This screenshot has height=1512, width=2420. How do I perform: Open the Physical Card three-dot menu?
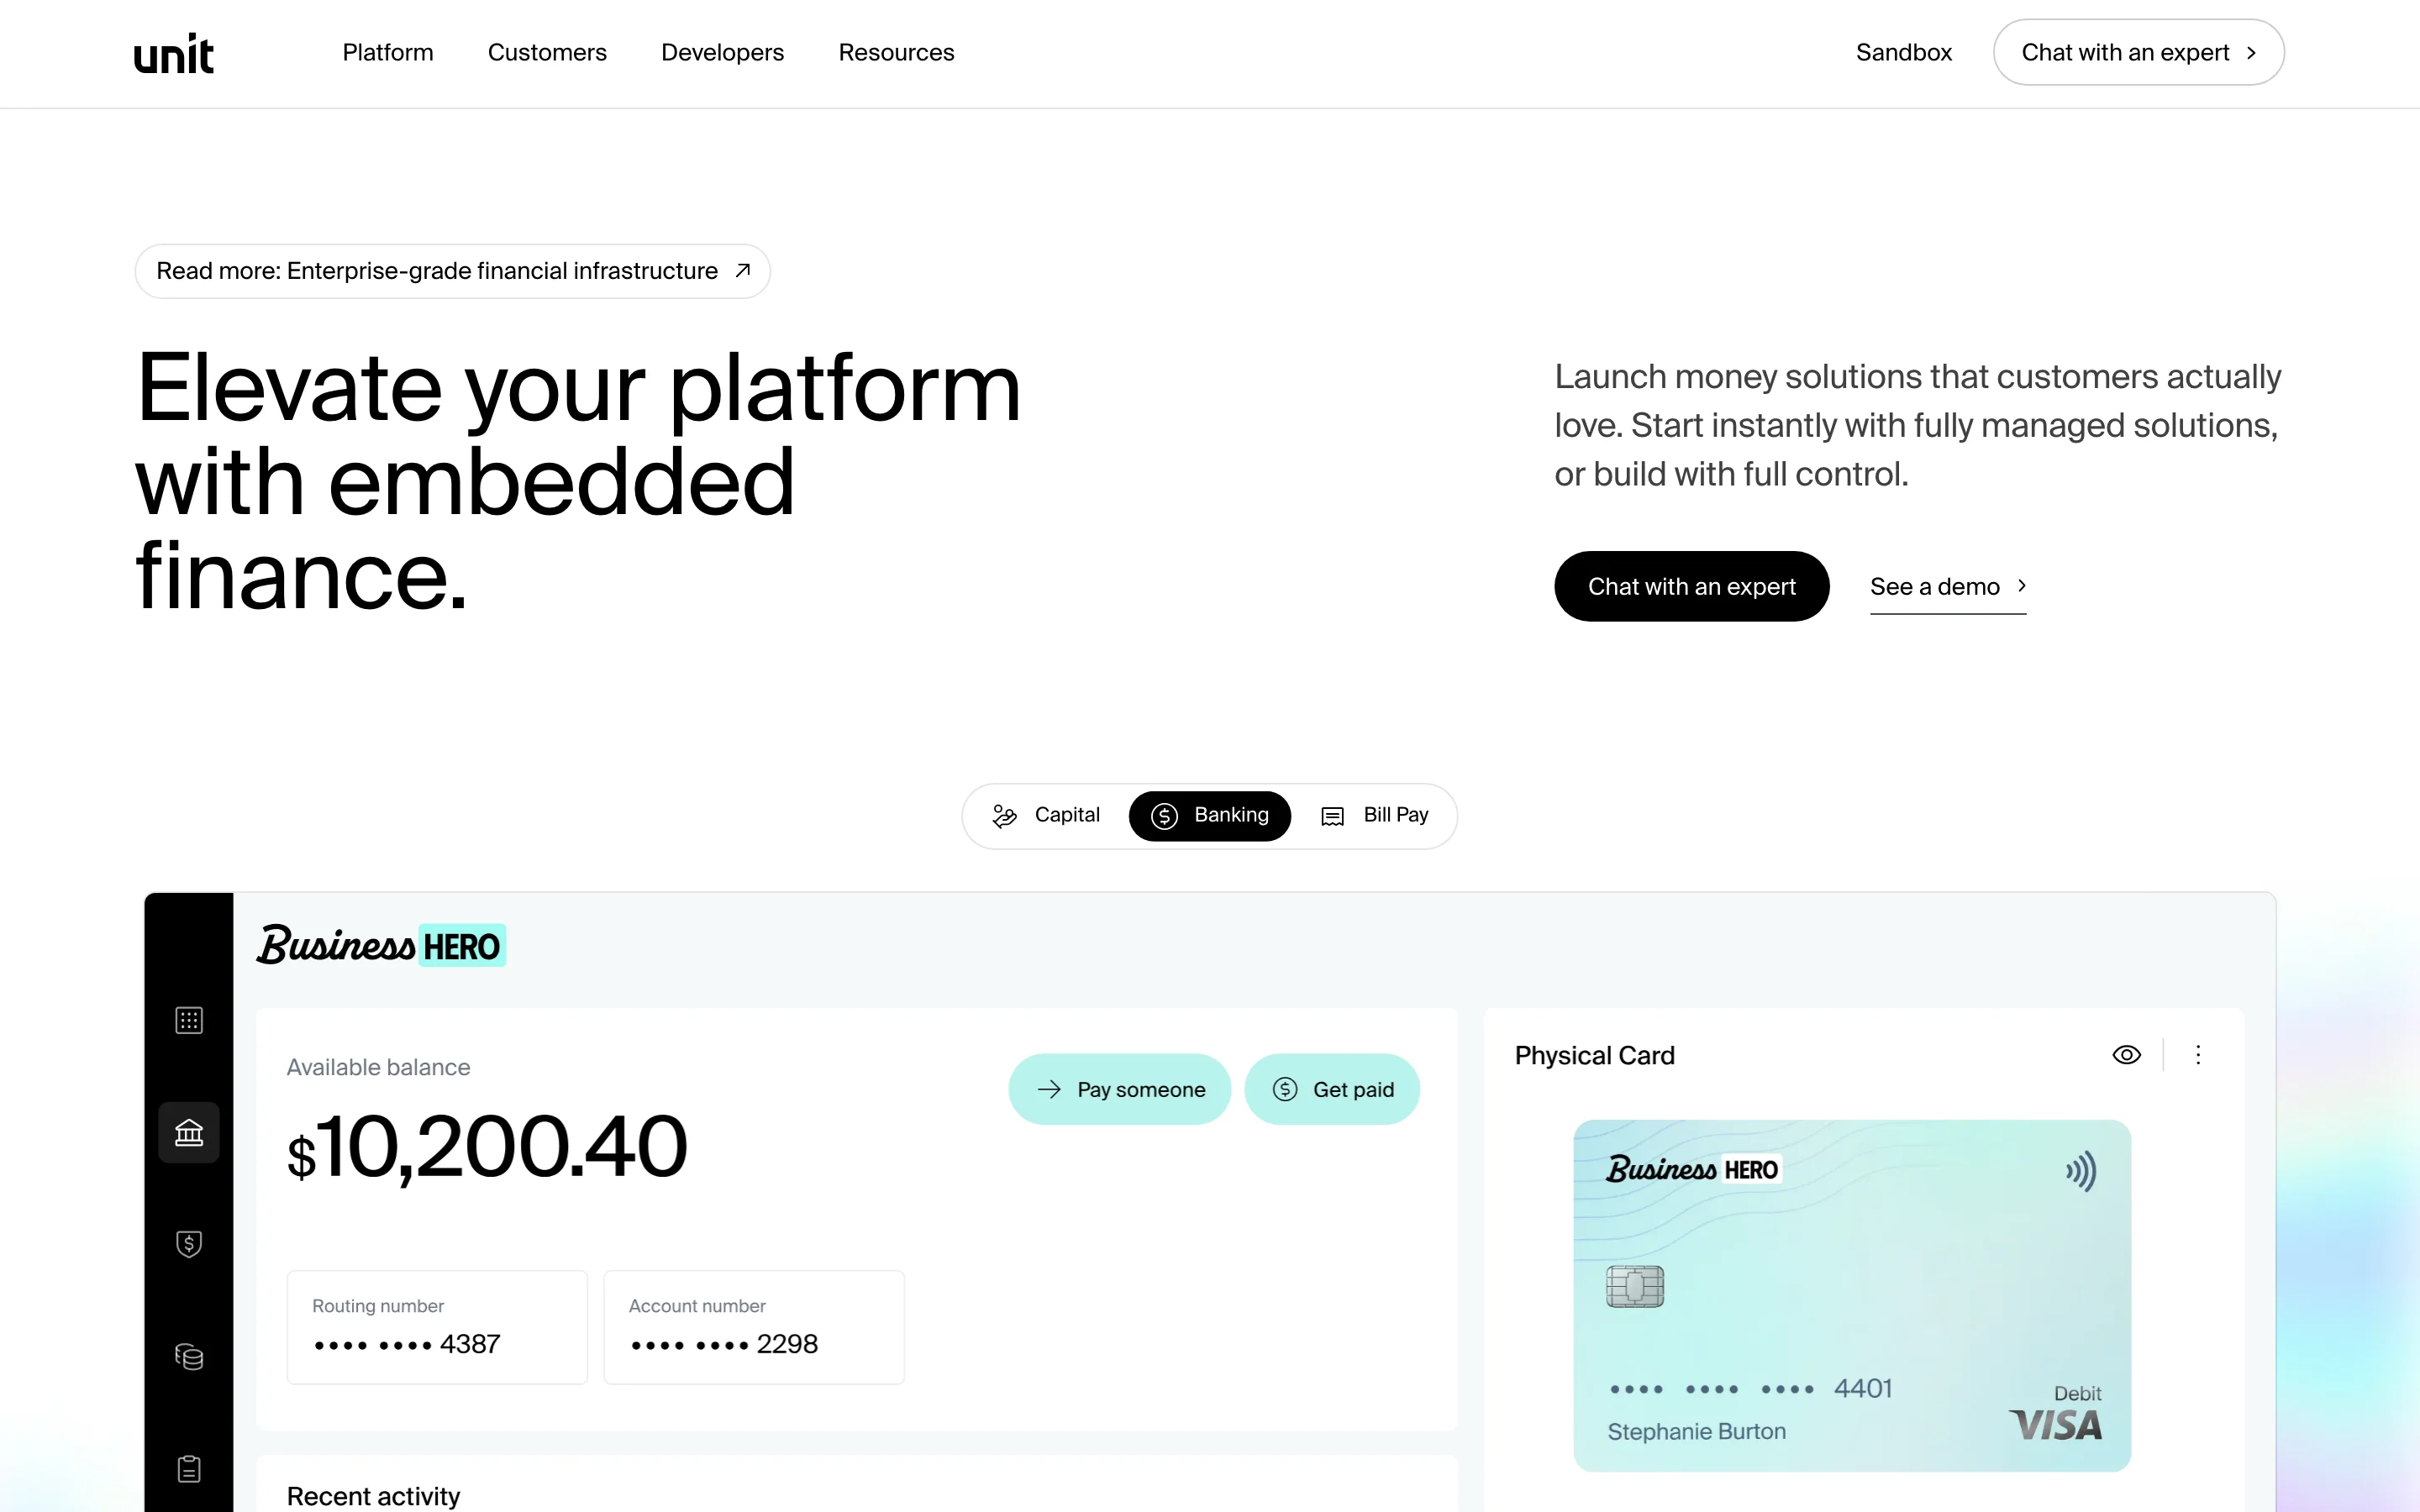tap(2198, 1055)
